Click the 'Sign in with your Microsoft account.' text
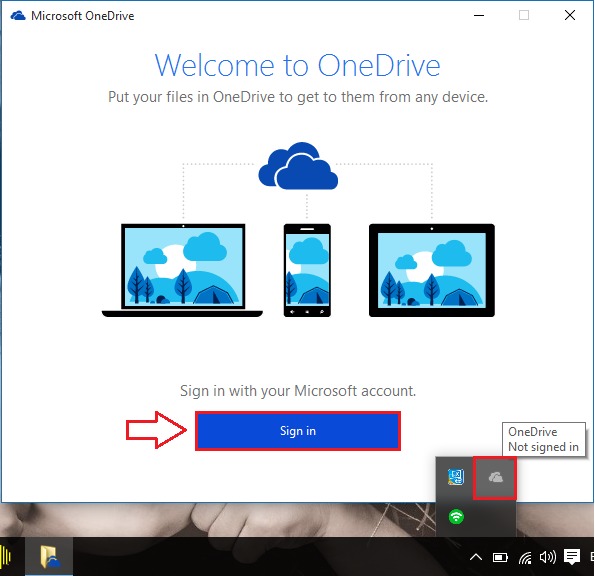 pyautogui.click(x=298, y=391)
